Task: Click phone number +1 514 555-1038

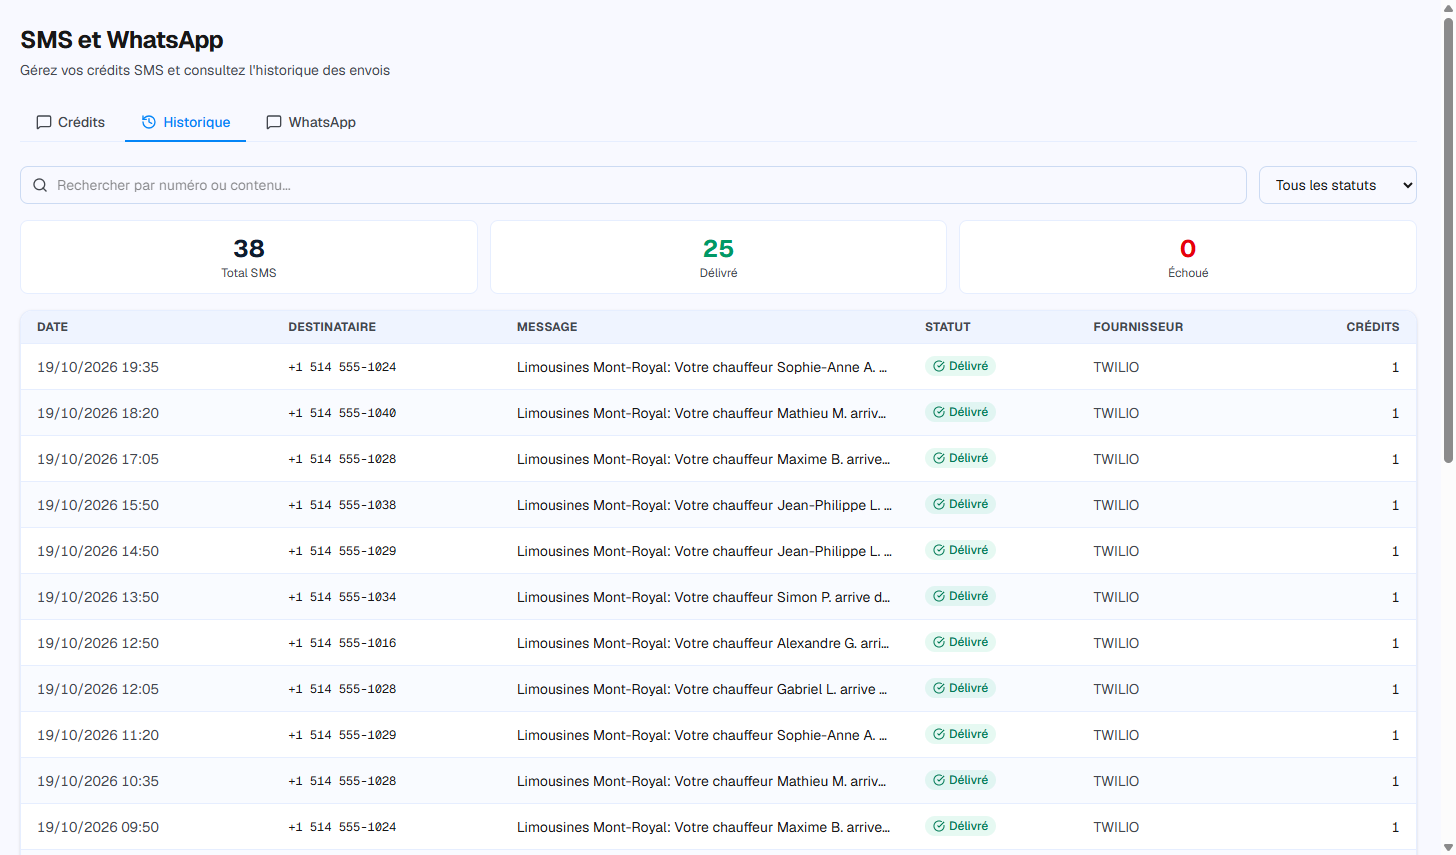Action: pos(342,505)
